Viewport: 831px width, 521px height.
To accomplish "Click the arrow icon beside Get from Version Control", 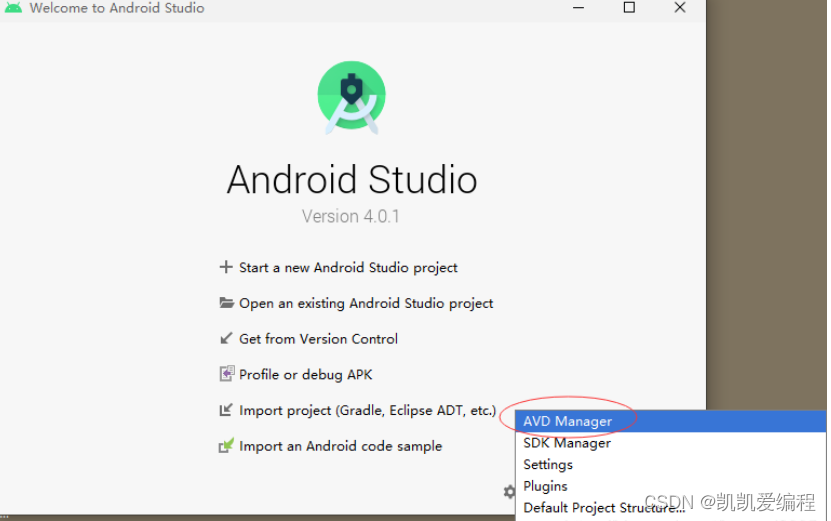I will pyautogui.click(x=226, y=338).
